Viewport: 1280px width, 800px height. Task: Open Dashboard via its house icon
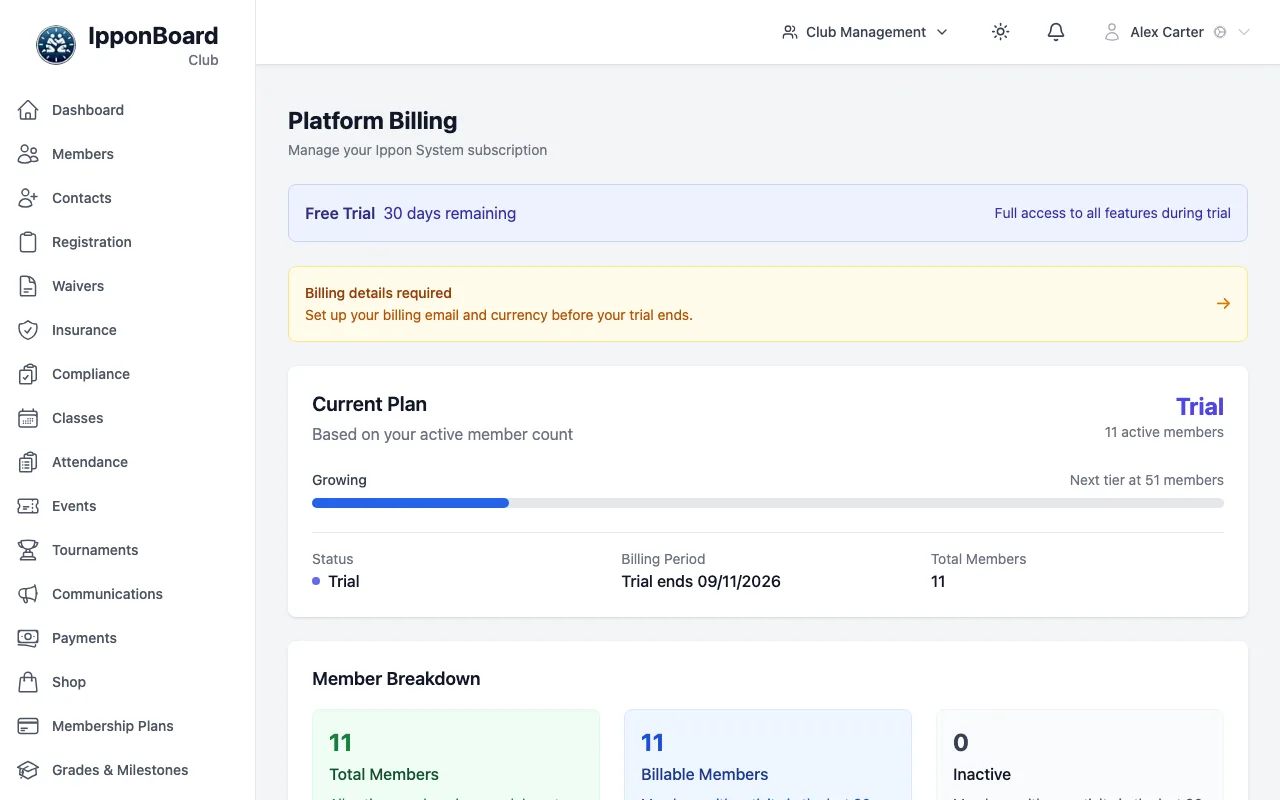tap(28, 110)
